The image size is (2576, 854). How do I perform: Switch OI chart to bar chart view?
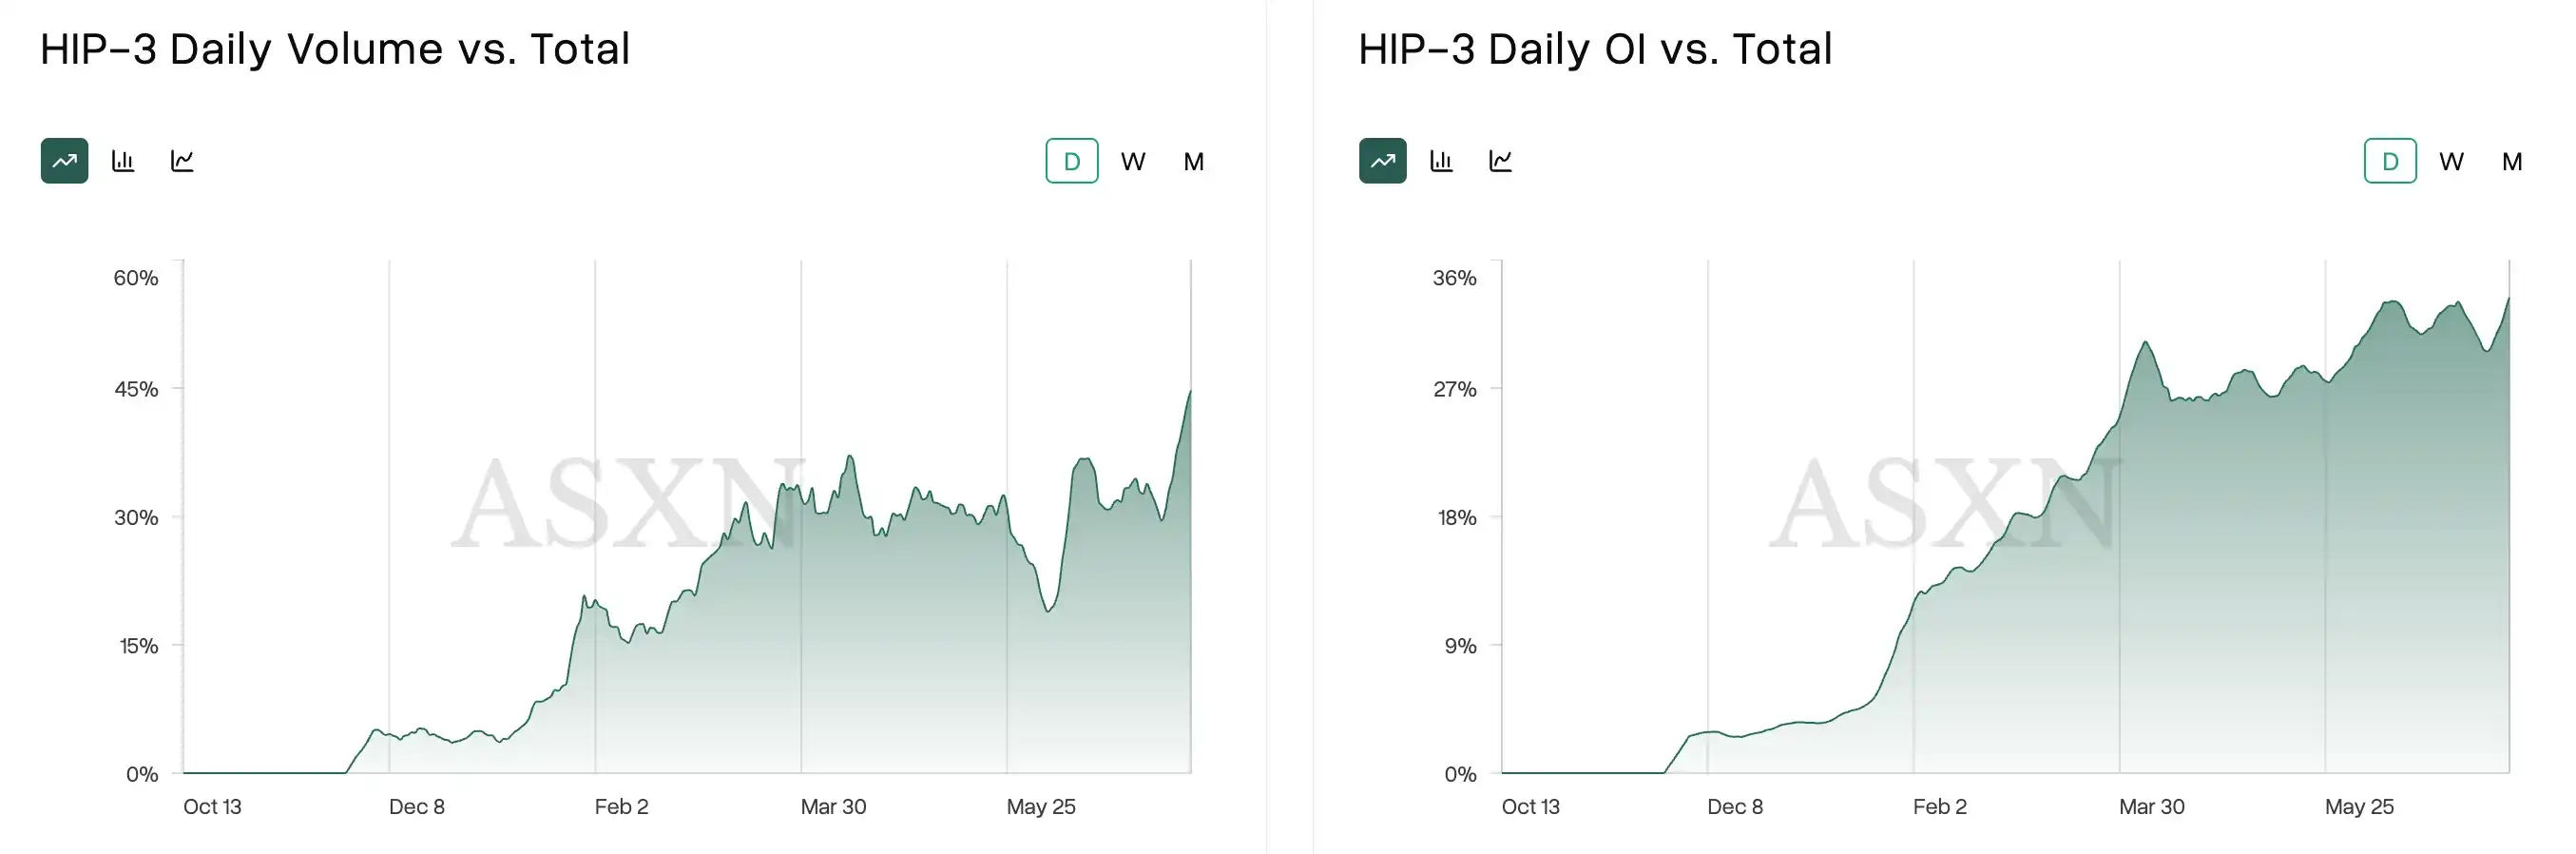[1441, 161]
